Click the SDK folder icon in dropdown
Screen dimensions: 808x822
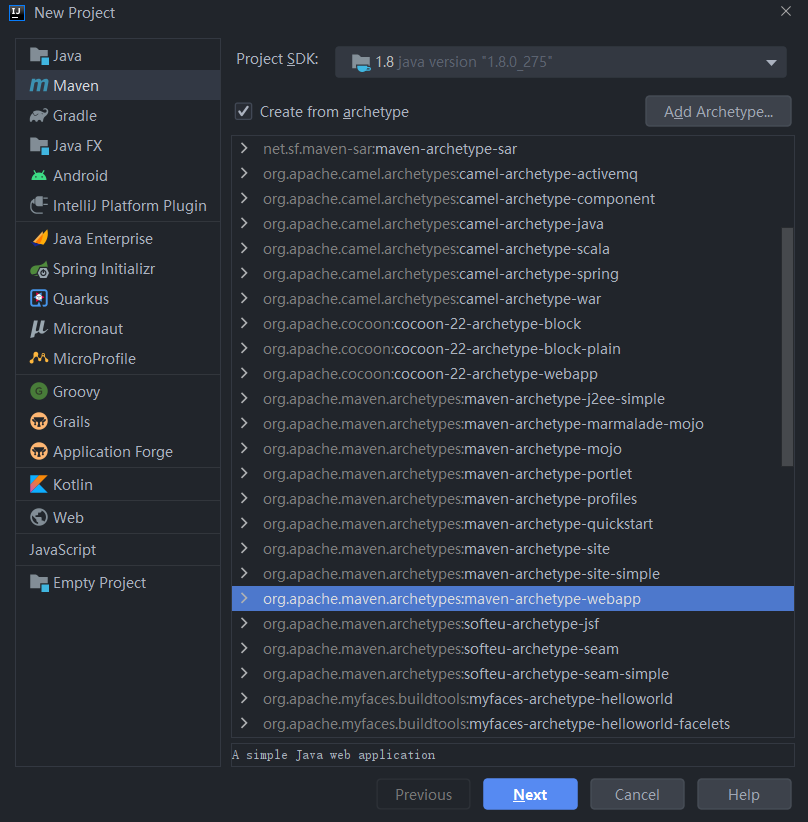[361, 62]
